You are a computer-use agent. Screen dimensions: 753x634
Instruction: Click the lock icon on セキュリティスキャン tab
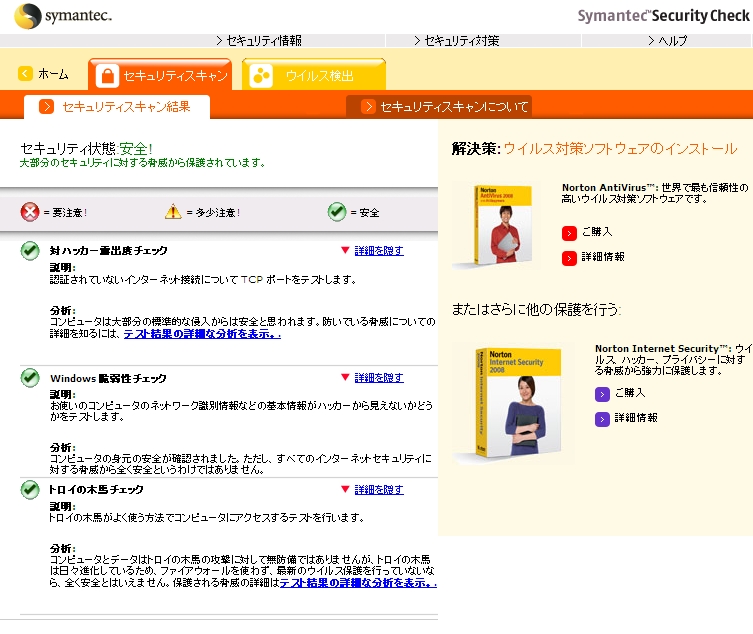click(x=108, y=76)
